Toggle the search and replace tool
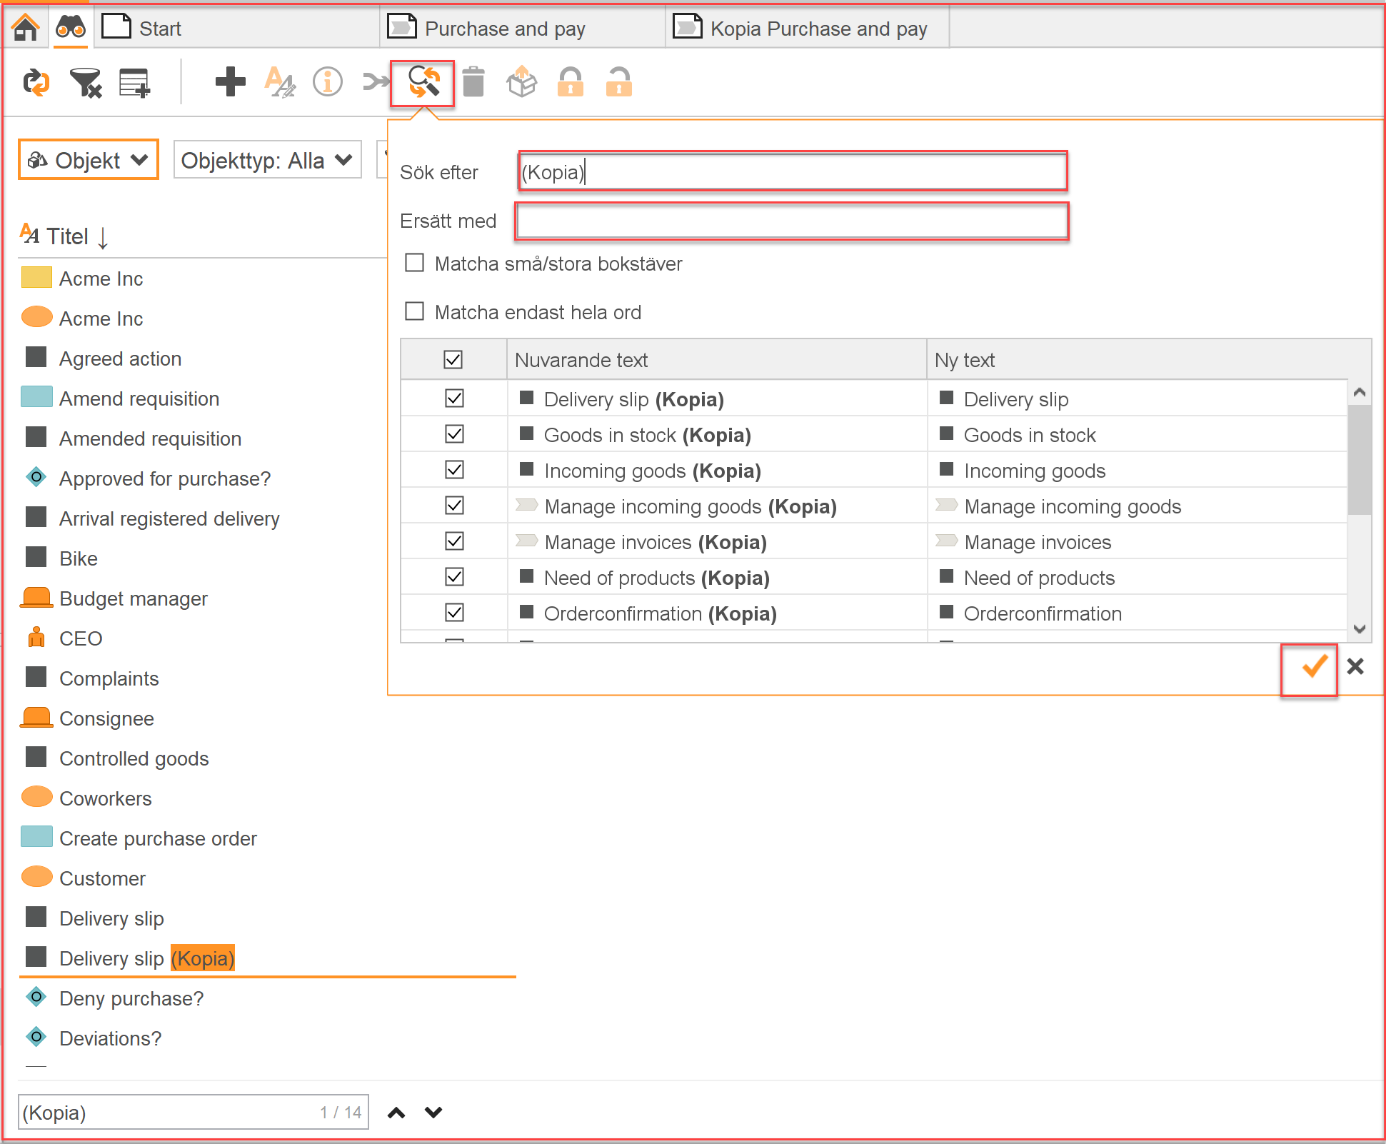 (x=423, y=83)
